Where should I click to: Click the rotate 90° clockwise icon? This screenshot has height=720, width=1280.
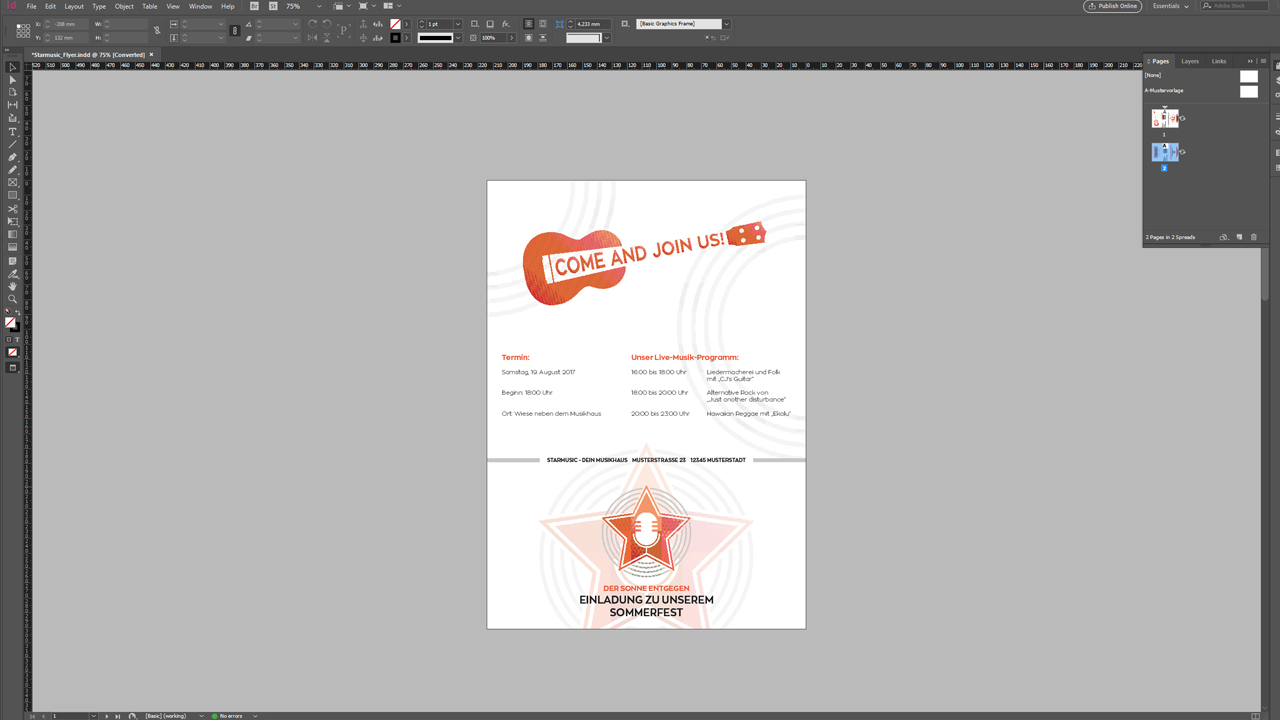pos(312,23)
